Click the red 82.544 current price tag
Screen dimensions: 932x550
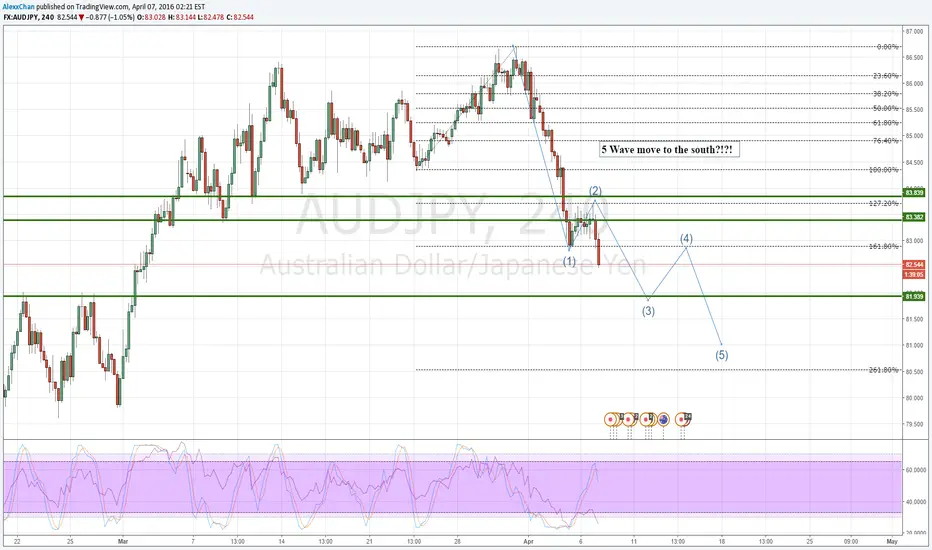click(914, 265)
